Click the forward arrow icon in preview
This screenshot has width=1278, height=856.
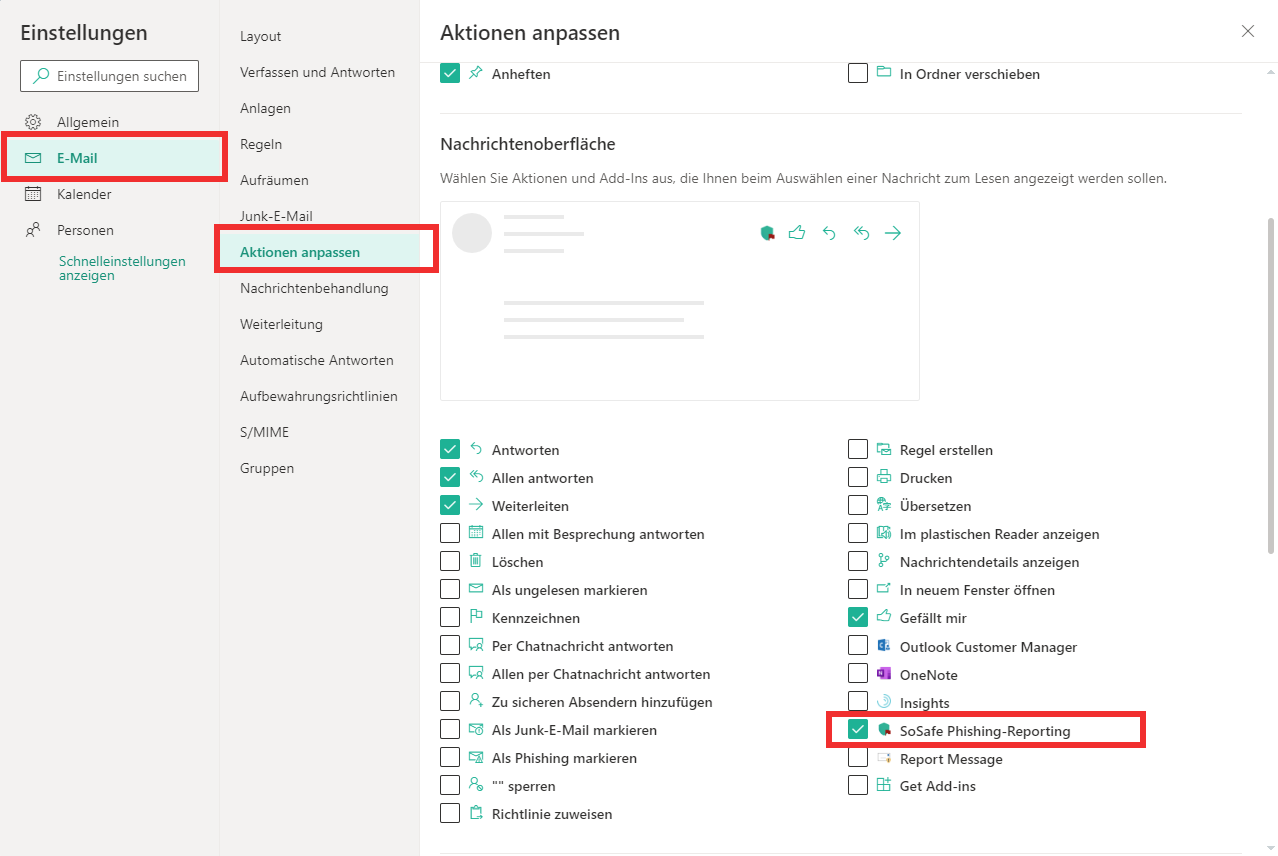pyautogui.click(x=893, y=233)
